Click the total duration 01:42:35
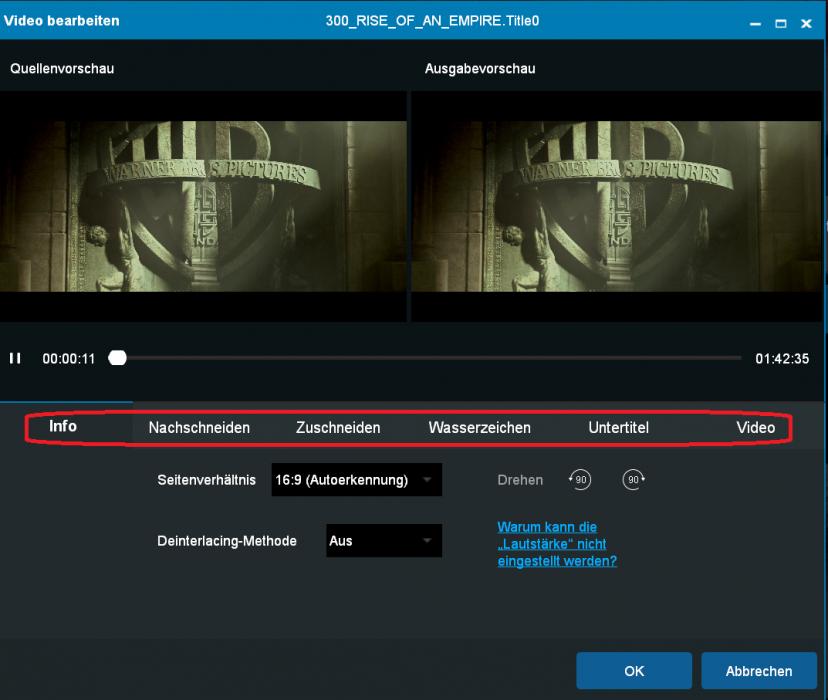Screen dimensions: 828x700 (x=782, y=359)
